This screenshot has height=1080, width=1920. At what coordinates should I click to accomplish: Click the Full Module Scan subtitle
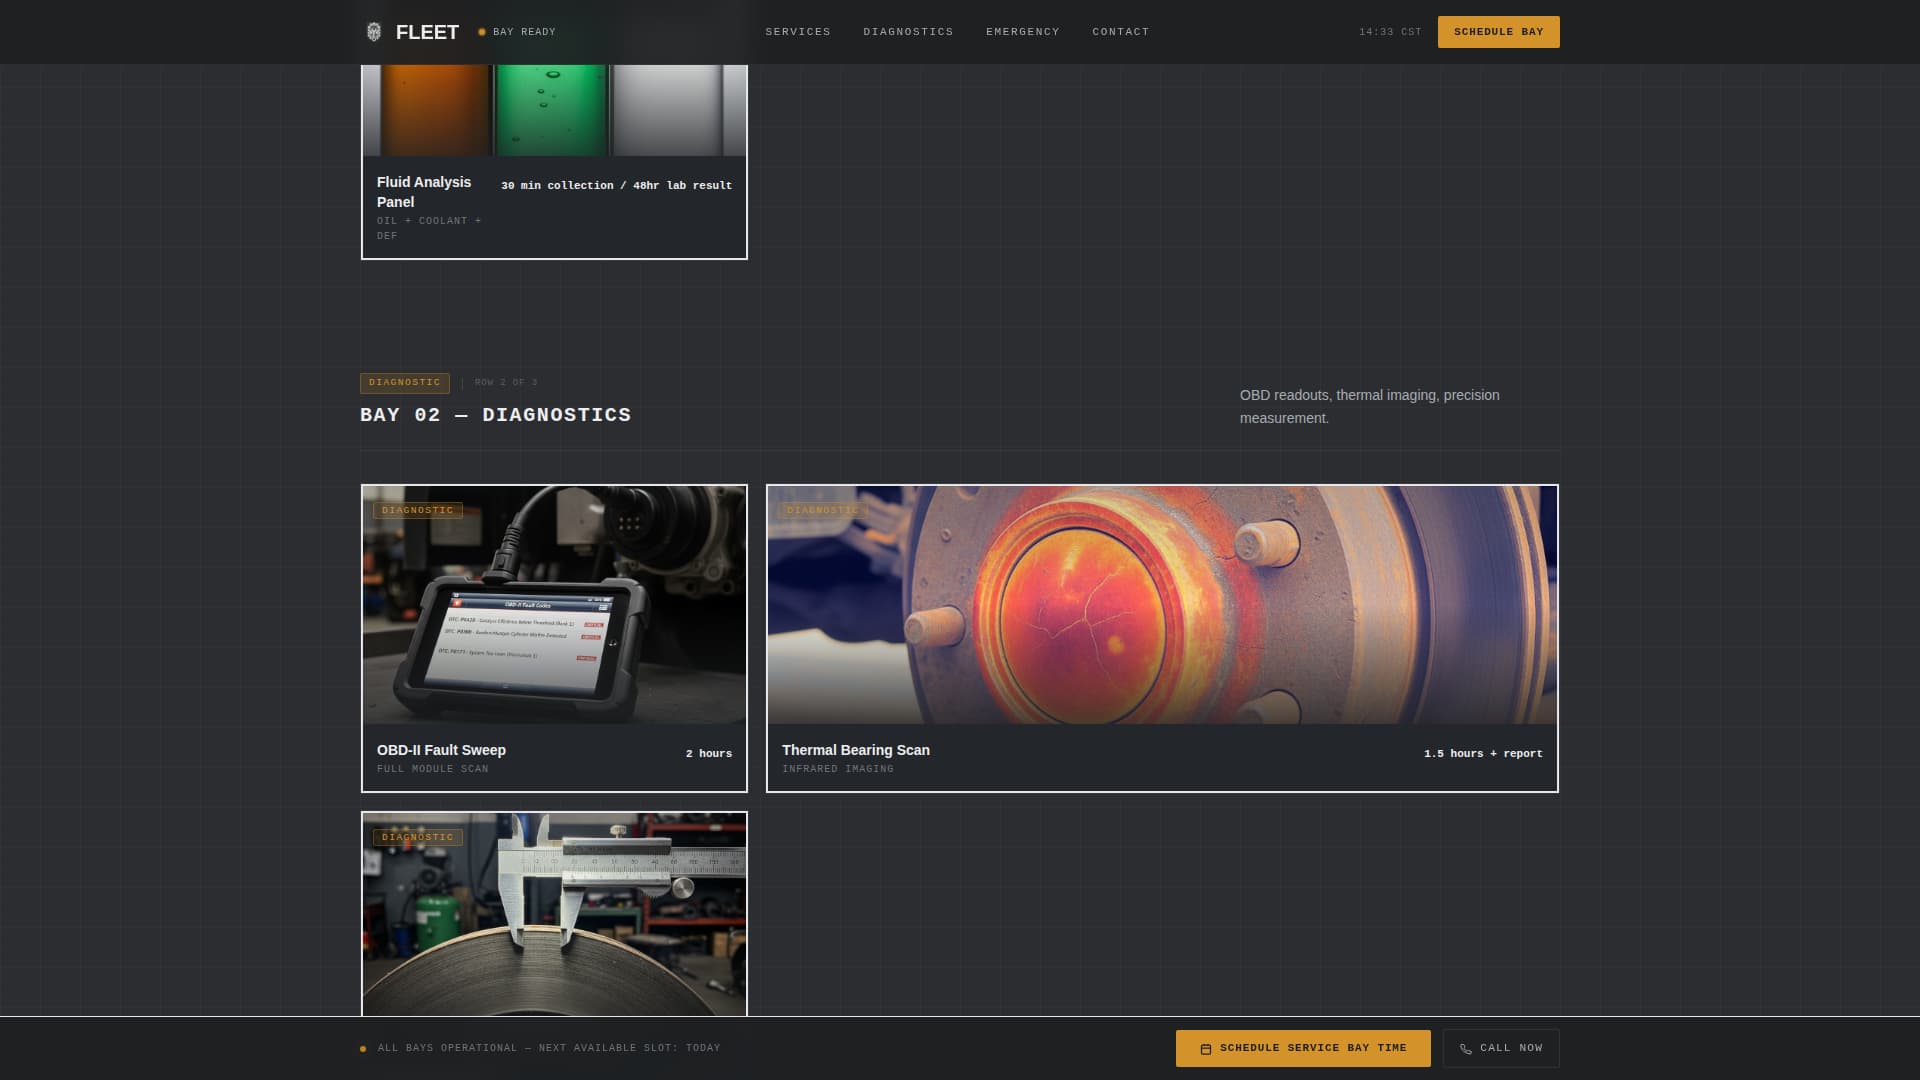pyautogui.click(x=433, y=769)
